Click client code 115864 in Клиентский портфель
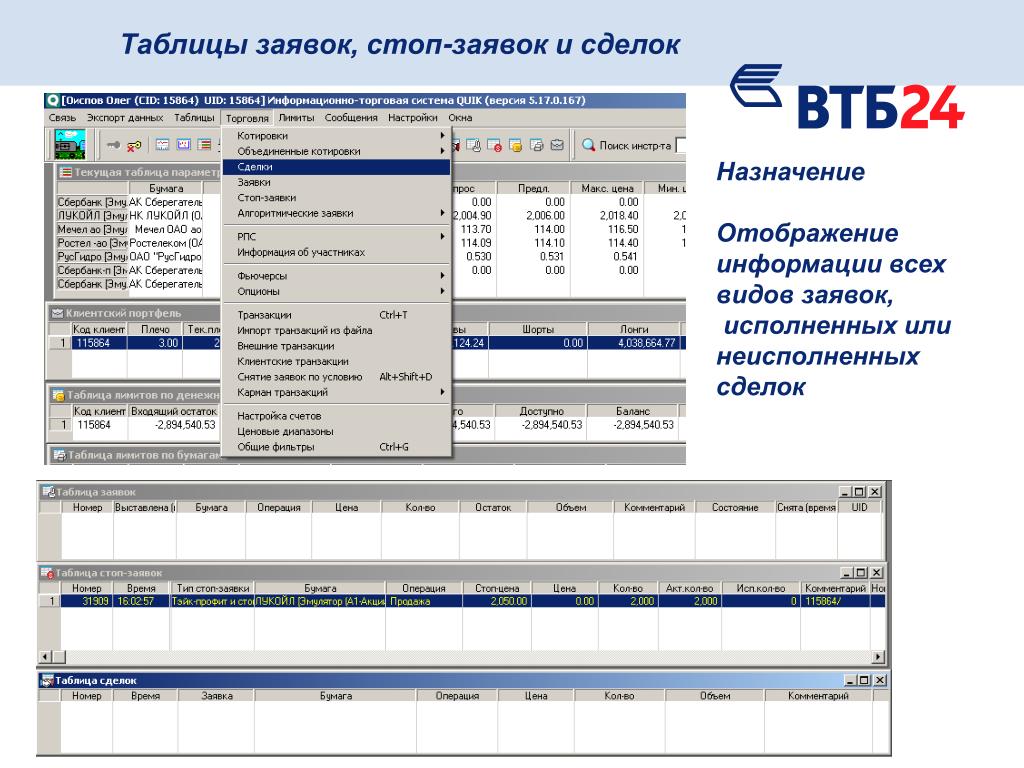The width and height of the screenshot is (1024, 768). point(99,343)
